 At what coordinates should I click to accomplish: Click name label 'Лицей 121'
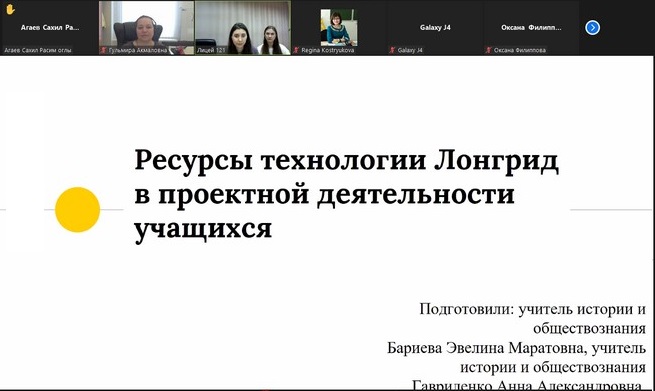pyautogui.click(x=211, y=50)
